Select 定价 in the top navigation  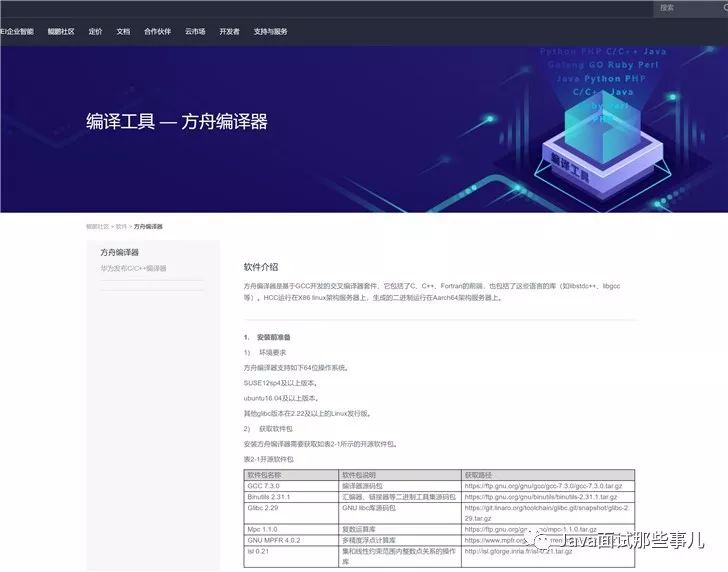(x=95, y=32)
